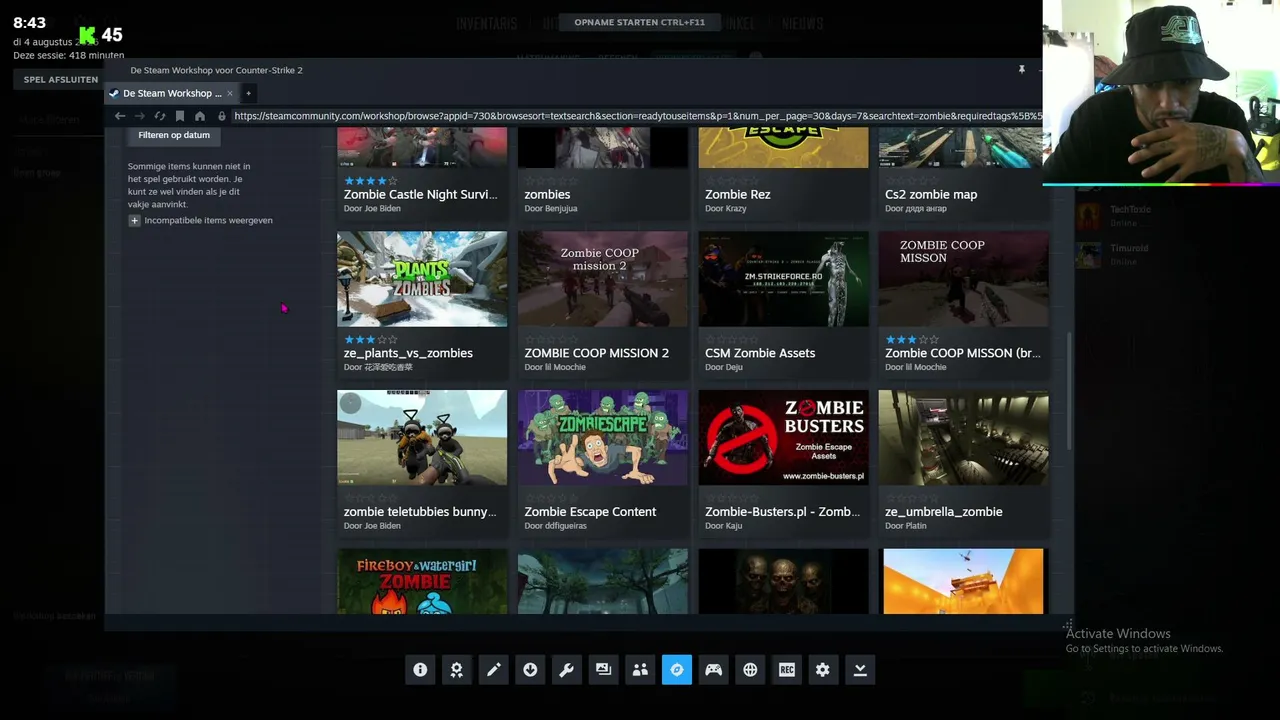Viewport: 1280px width, 720px height.
Task: Open the screenshots icon in overlay toolbar
Action: (603, 670)
